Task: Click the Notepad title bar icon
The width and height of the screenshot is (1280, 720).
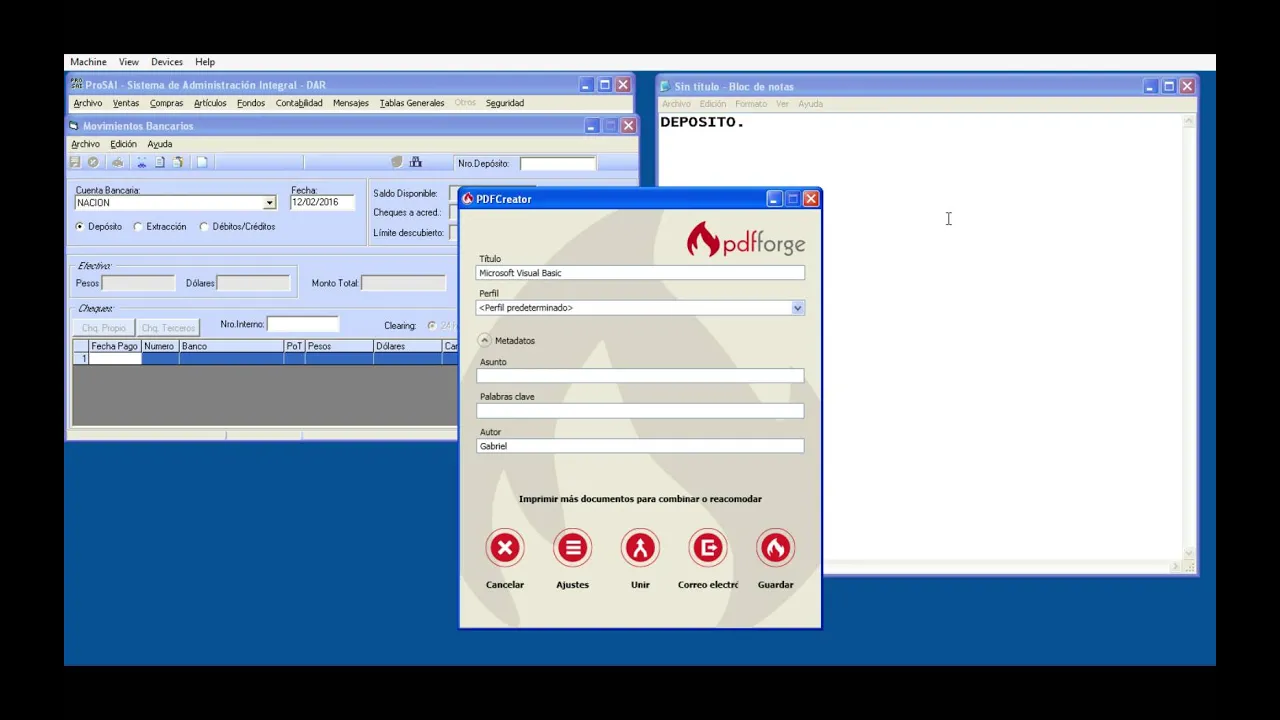Action: pos(665,87)
